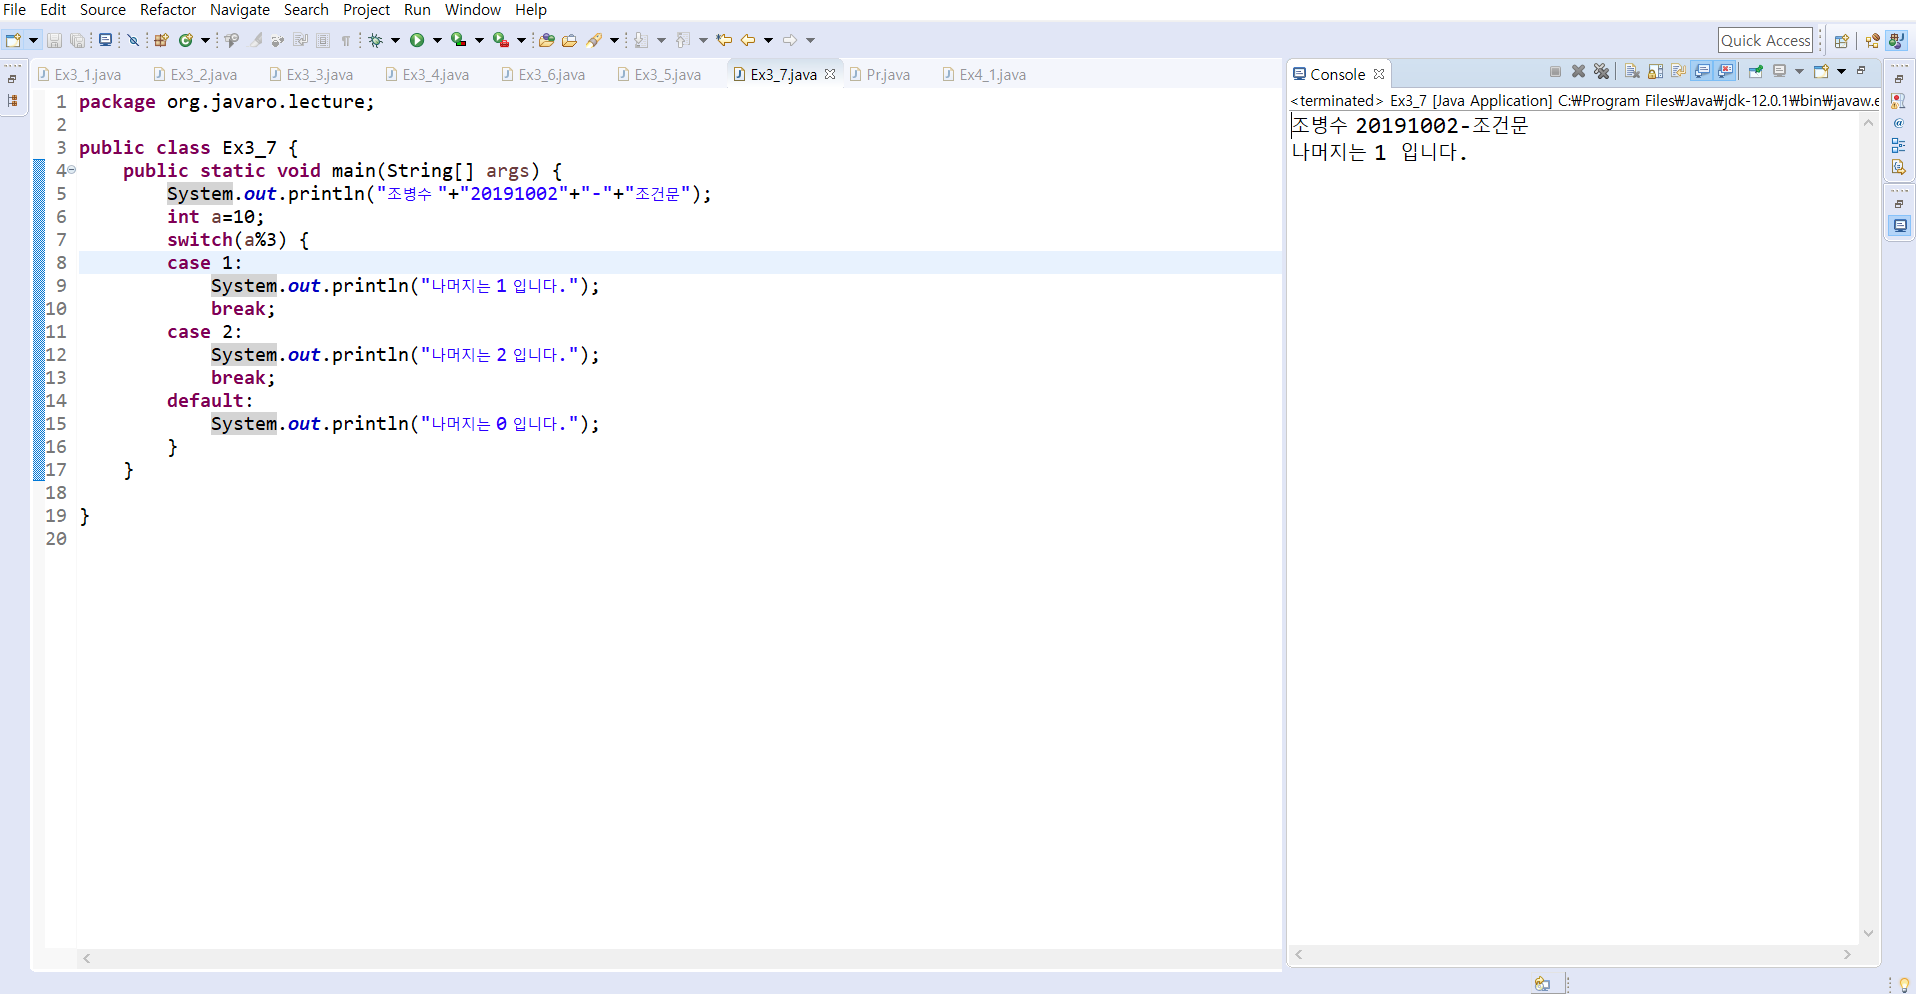Click the New file wizard icon
Screen dimensions: 1916x994
click(13, 40)
